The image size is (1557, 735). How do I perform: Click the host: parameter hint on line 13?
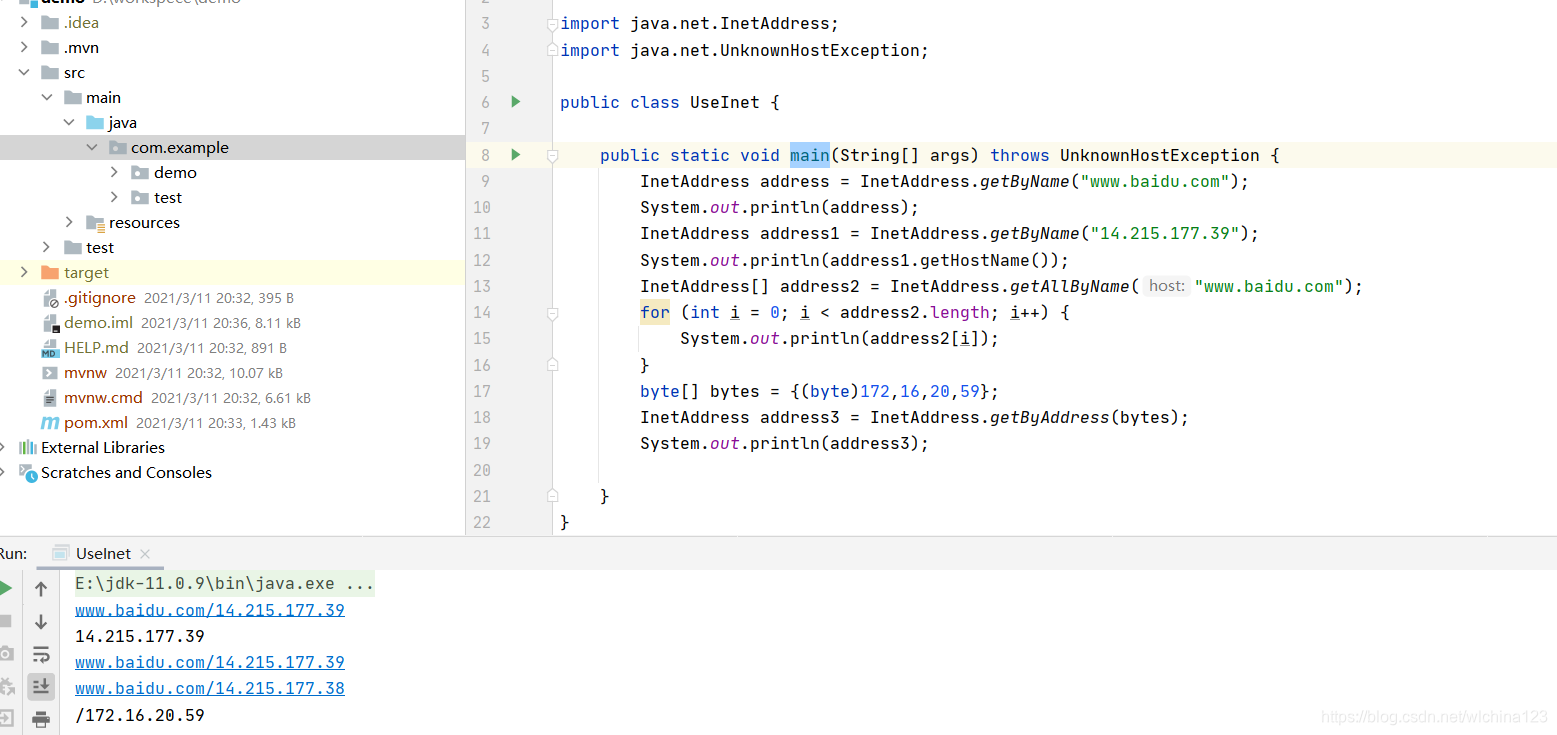pyautogui.click(x=1167, y=286)
